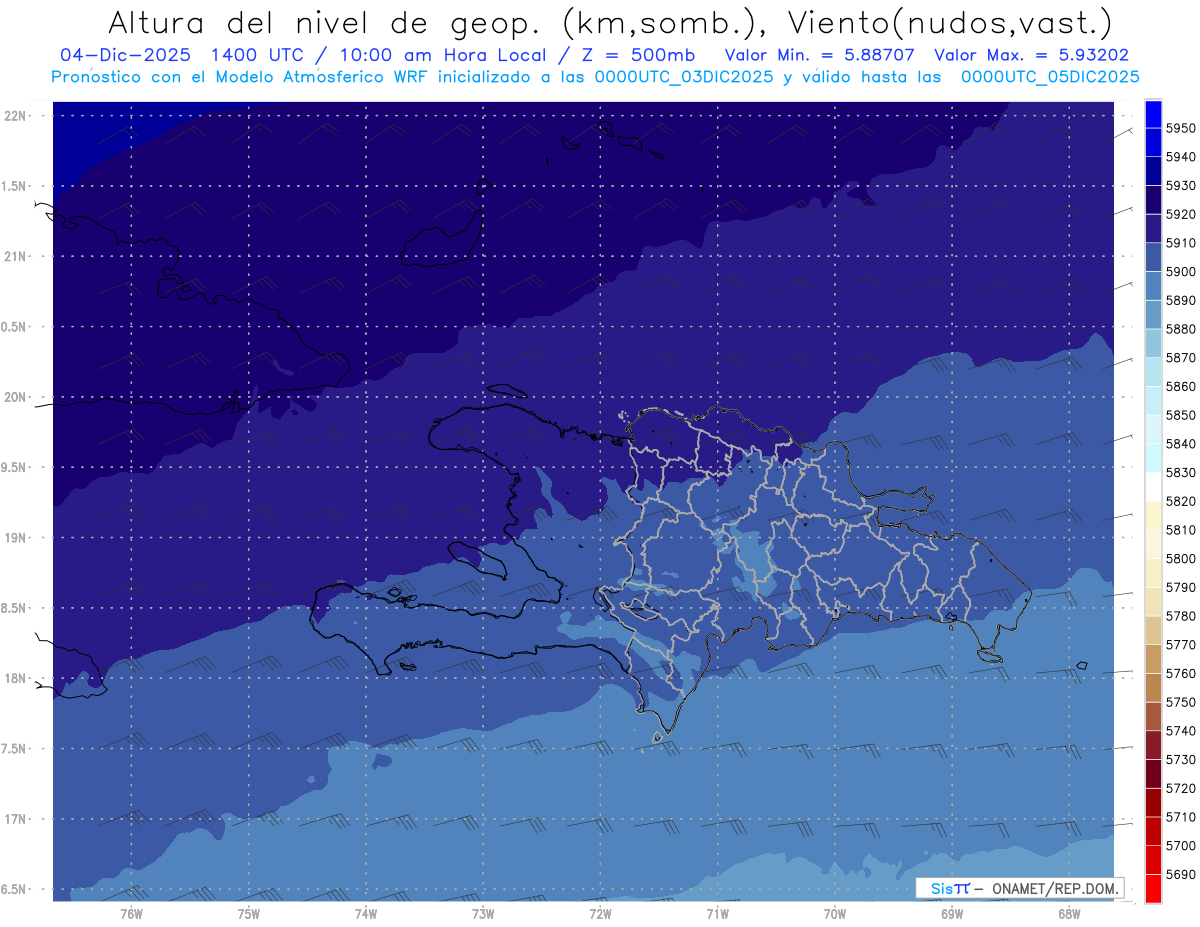This screenshot has height=927, width=1200.
Task: Click the '17N' latitude label
Action: tap(16, 819)
